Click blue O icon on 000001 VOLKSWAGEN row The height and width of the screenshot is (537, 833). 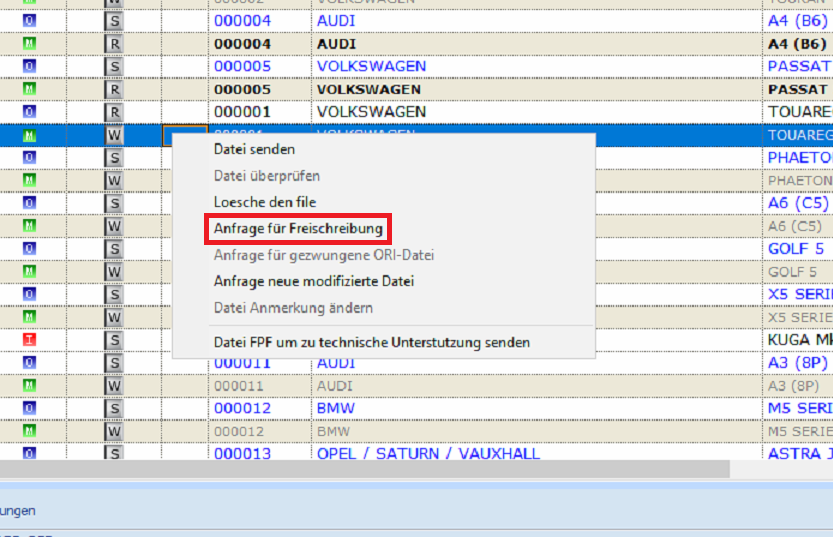[29, 112]
